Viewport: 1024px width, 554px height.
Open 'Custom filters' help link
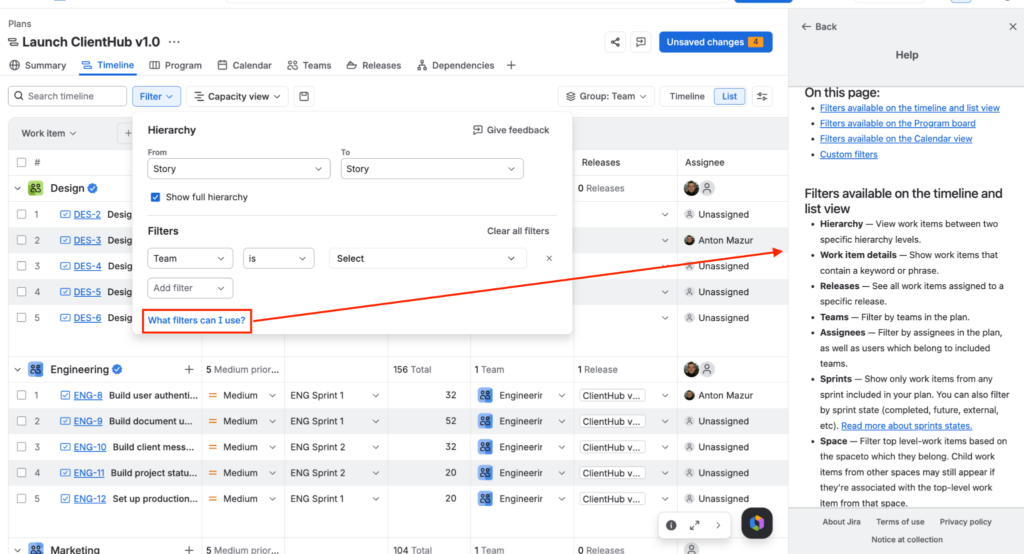(x=848, y=155)
